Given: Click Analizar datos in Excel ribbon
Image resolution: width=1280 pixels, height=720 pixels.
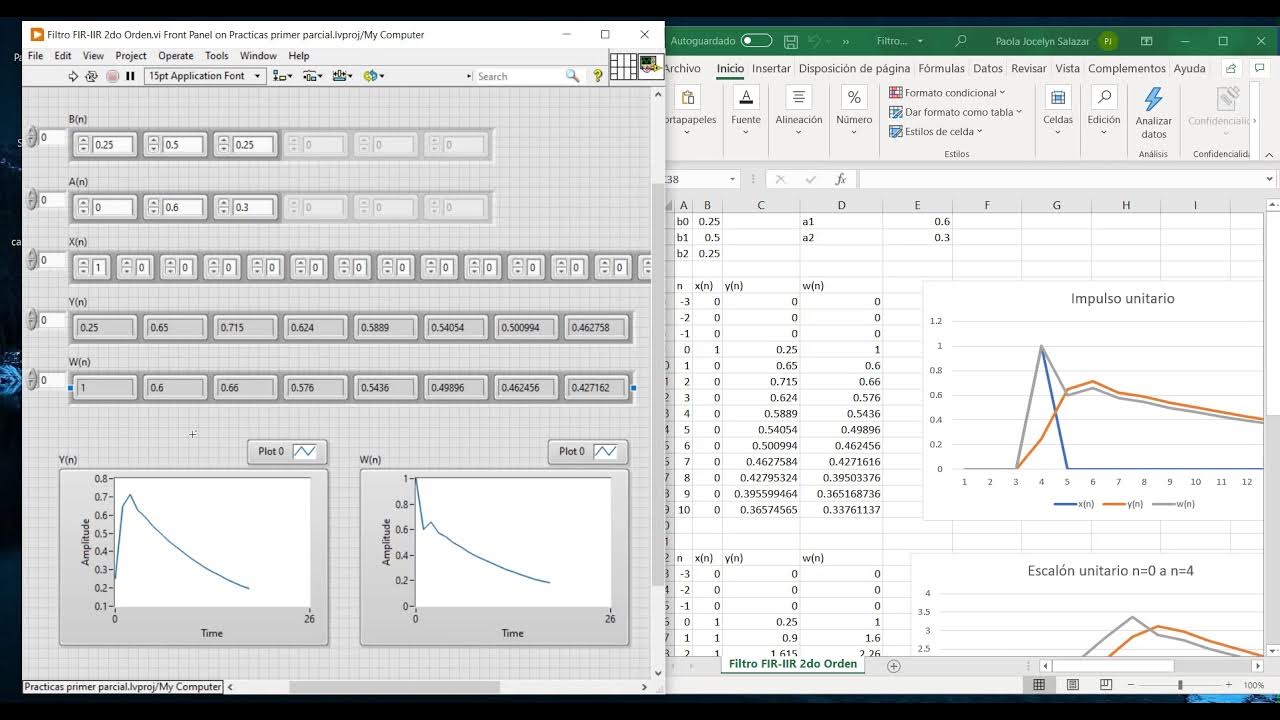Looking at the screenshot, I should coord(1153,112).
